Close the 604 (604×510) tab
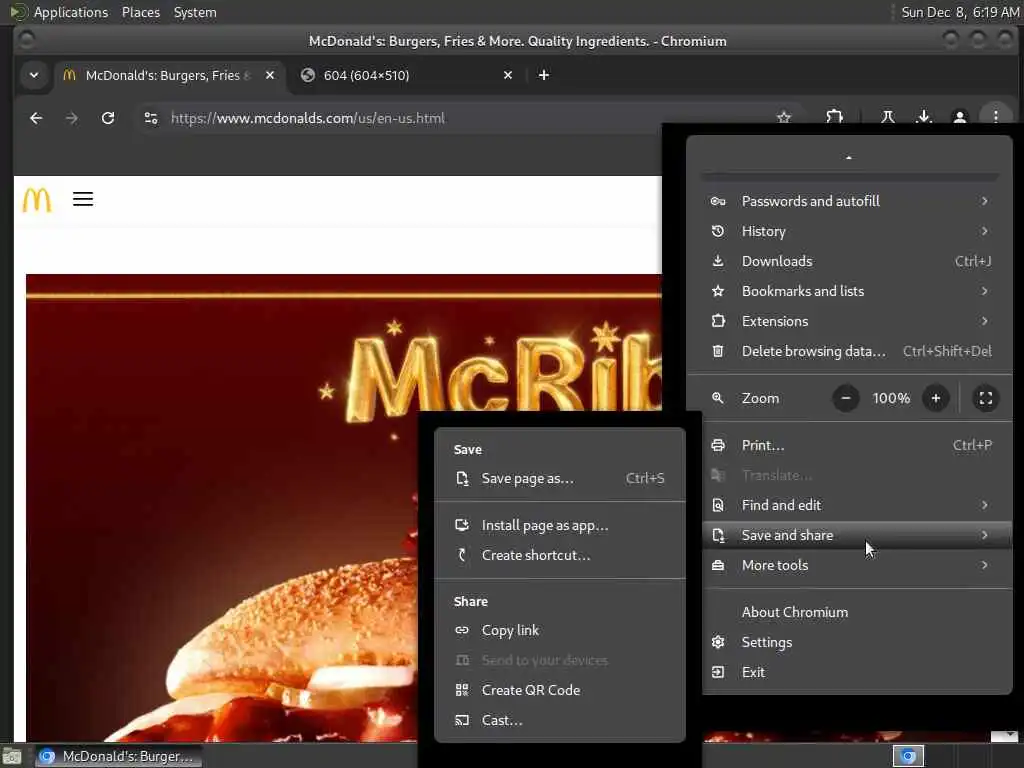Viewport: 1024px width, 768px height. [x=507, y=75]
